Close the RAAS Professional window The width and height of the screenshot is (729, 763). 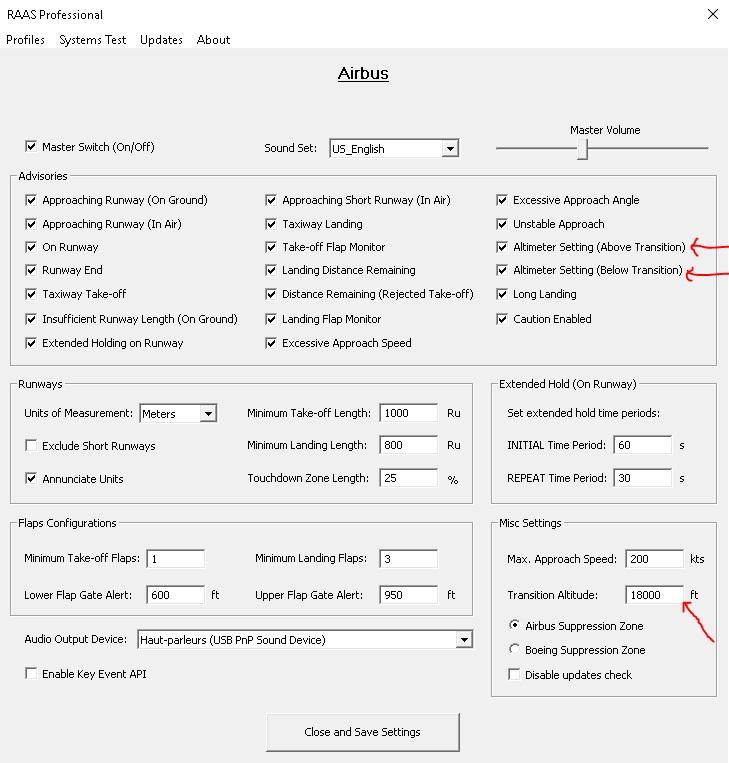[713, 14]
